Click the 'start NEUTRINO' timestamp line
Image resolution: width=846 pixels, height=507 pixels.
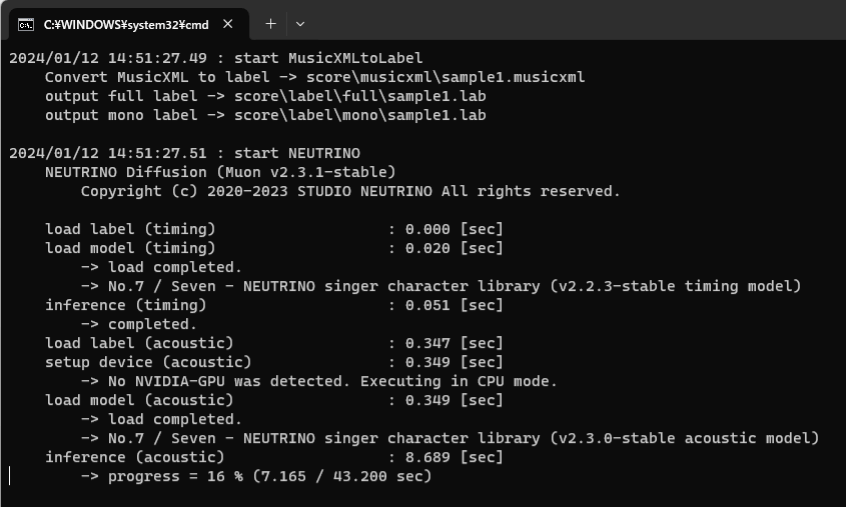(185, 153)
